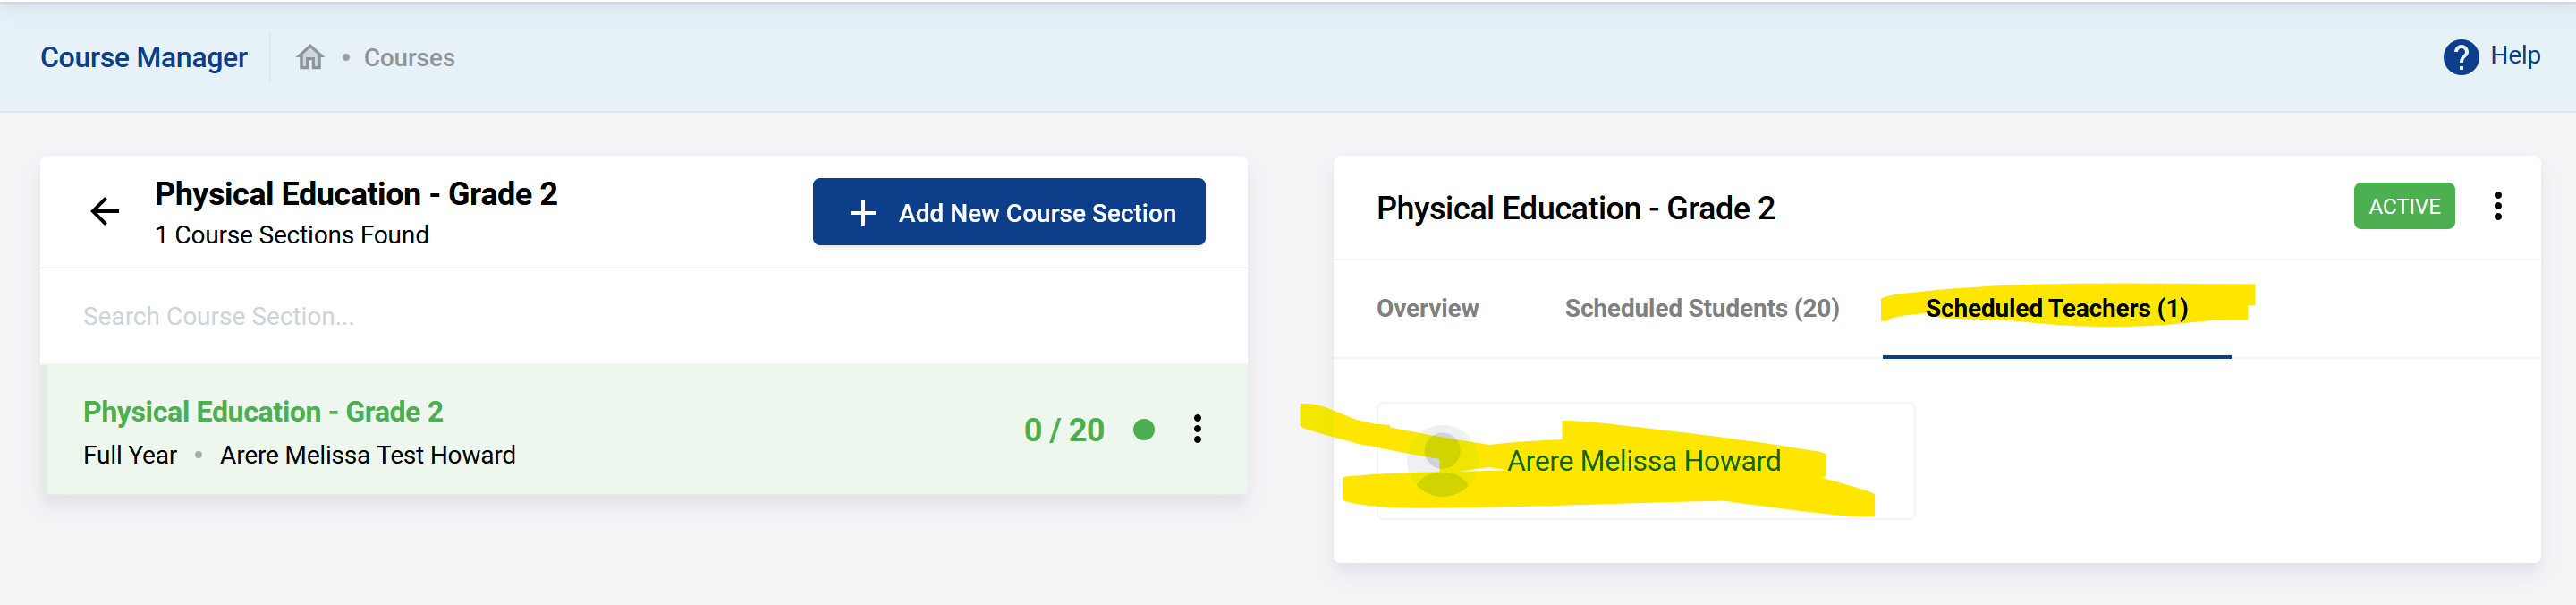Click the Add New Course Section button
Image resolution: width=2576 pixels, height=605 pixels.
[x=1008, y=212]
